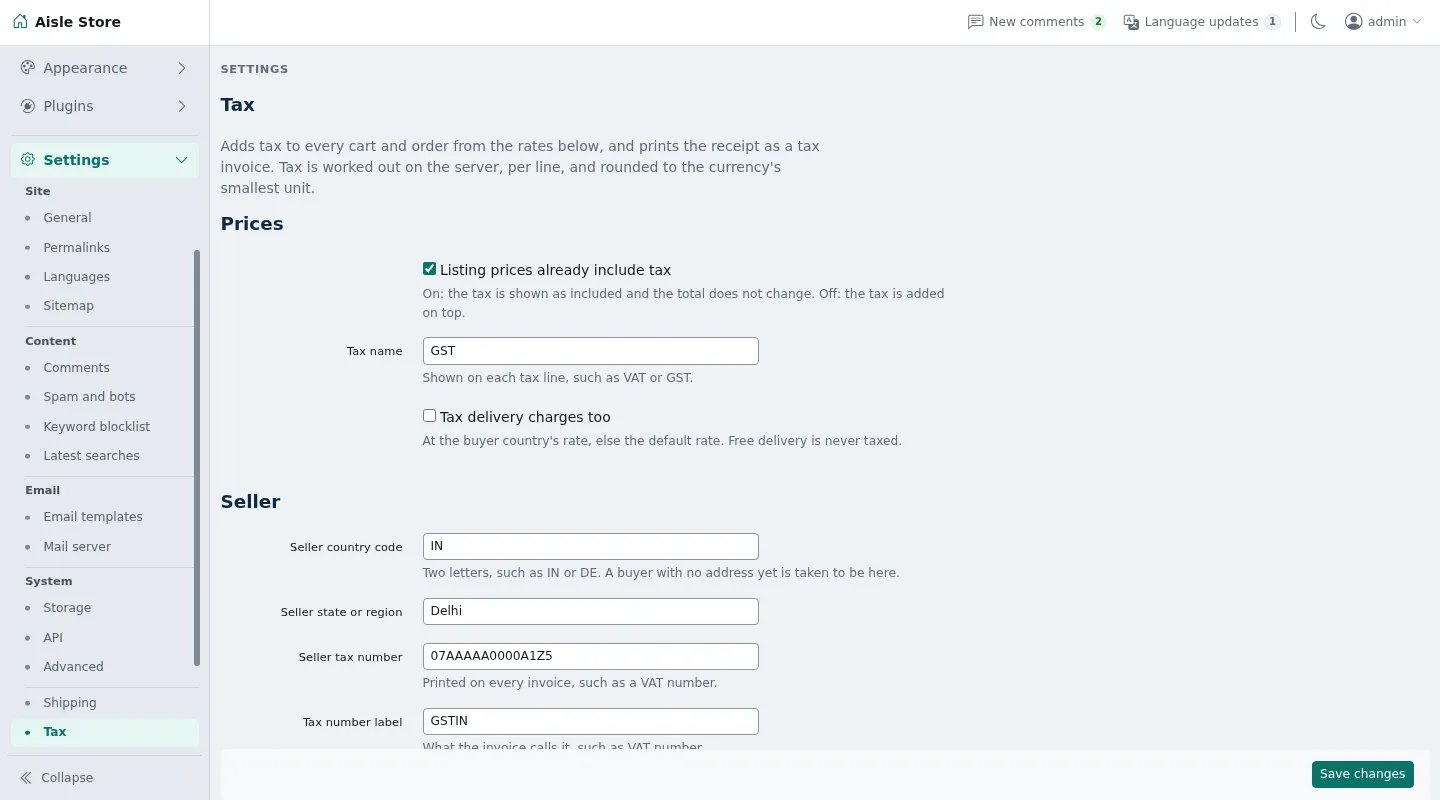Enable Tax delivery charges too checkbox

(429, 416)
